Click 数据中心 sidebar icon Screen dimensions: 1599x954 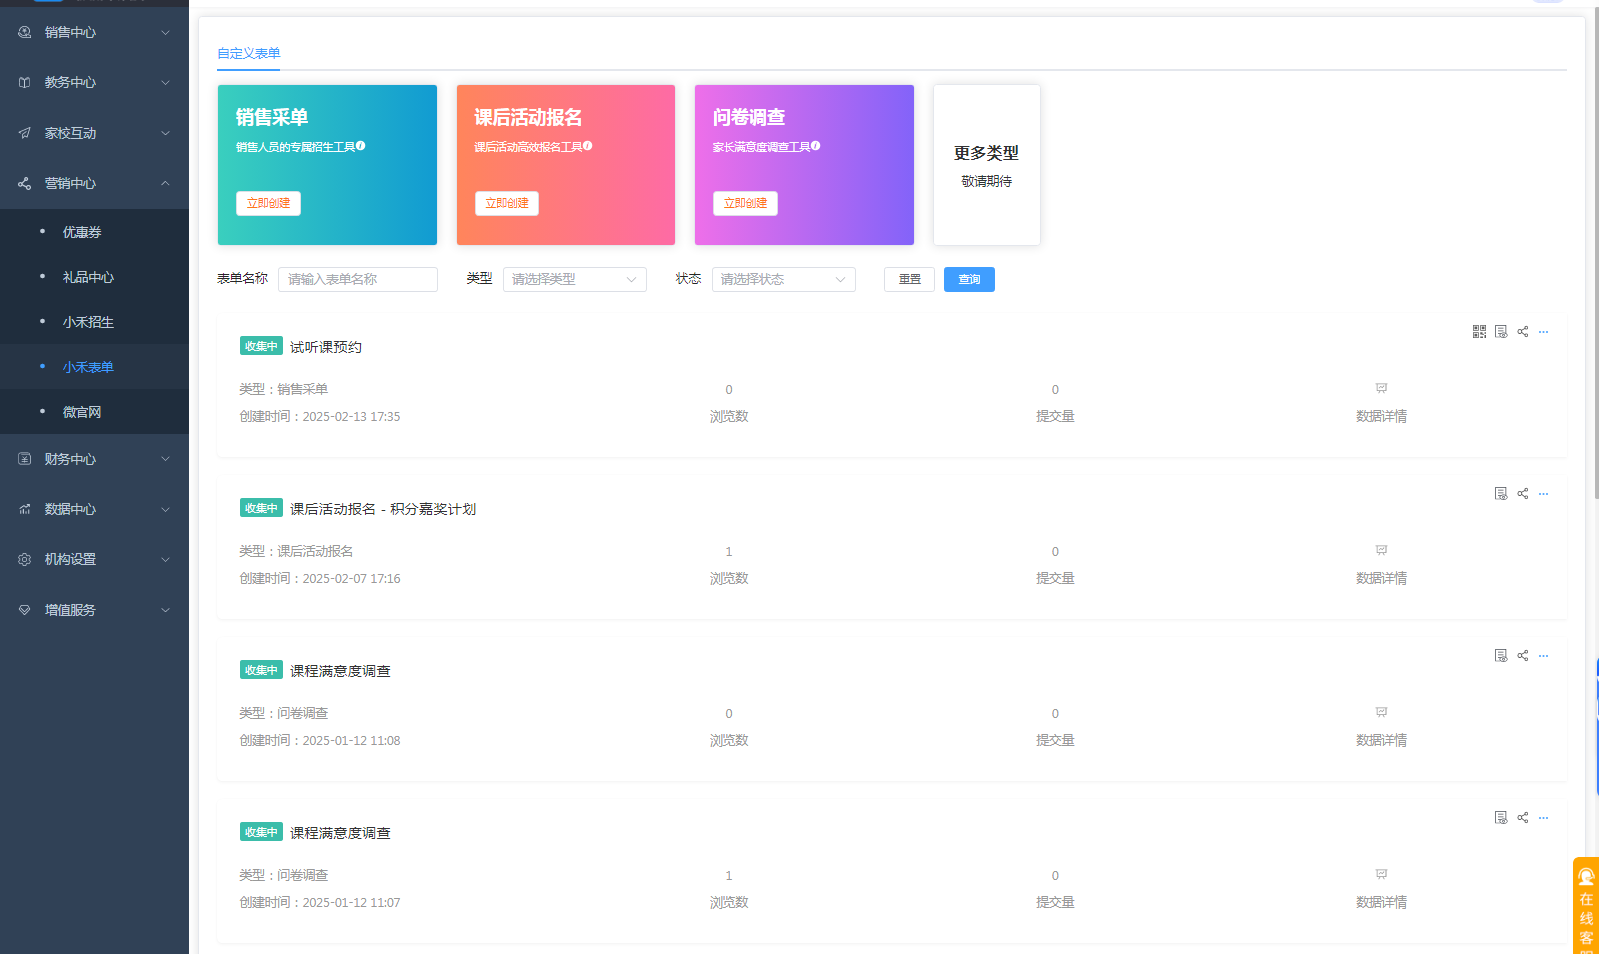pyautogui.click(x=25, y=509)
